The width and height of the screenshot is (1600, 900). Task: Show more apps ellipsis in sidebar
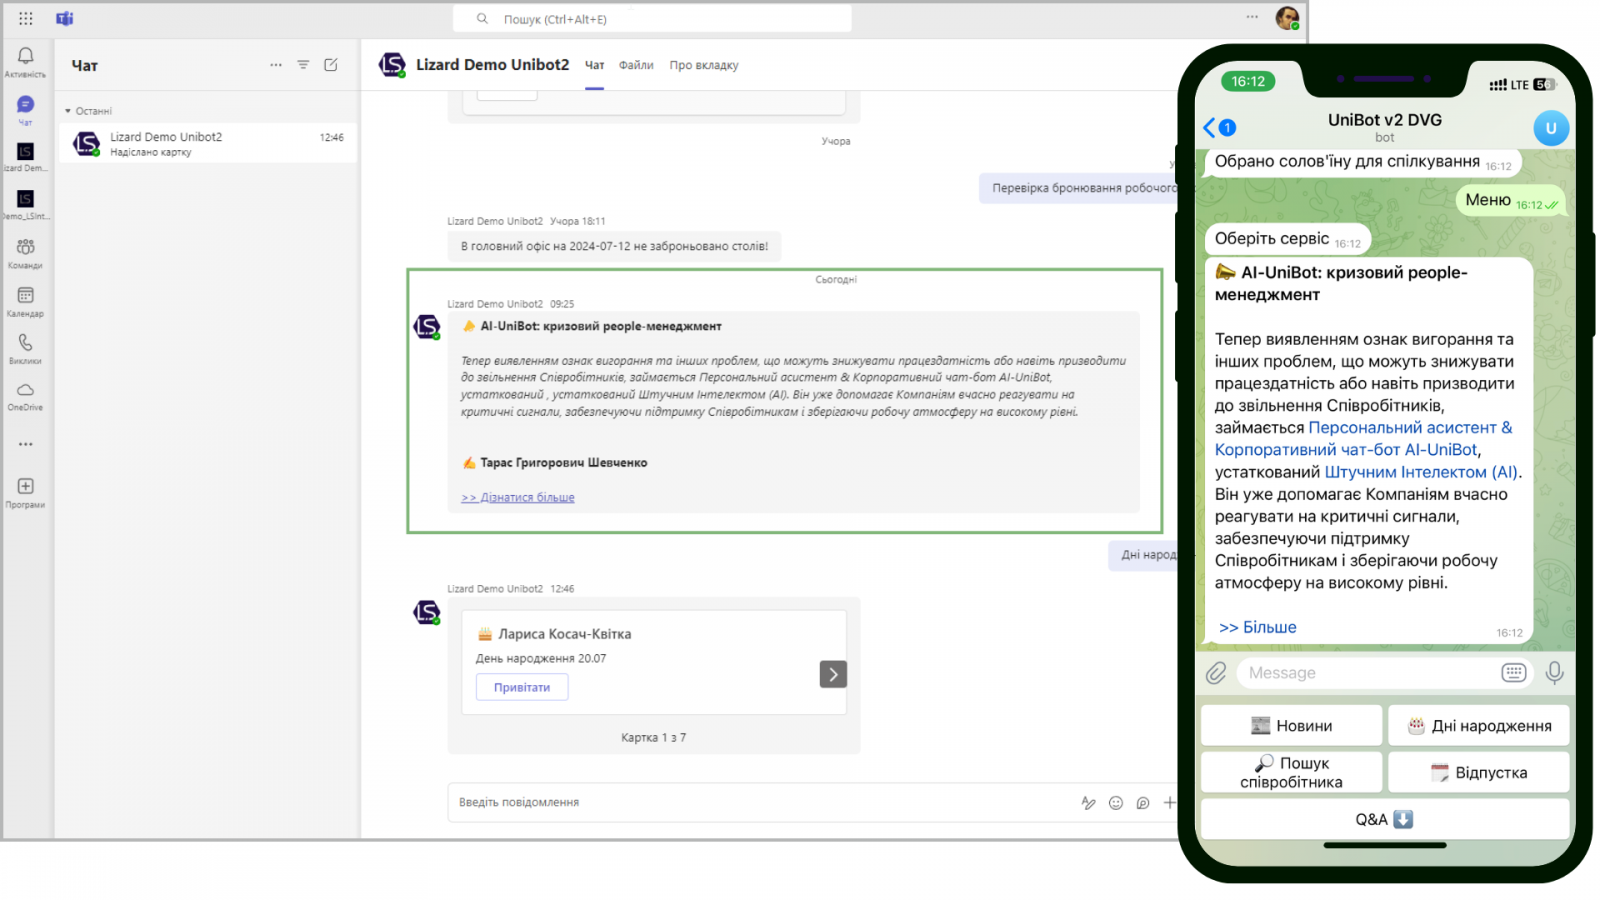pos(25,444)
